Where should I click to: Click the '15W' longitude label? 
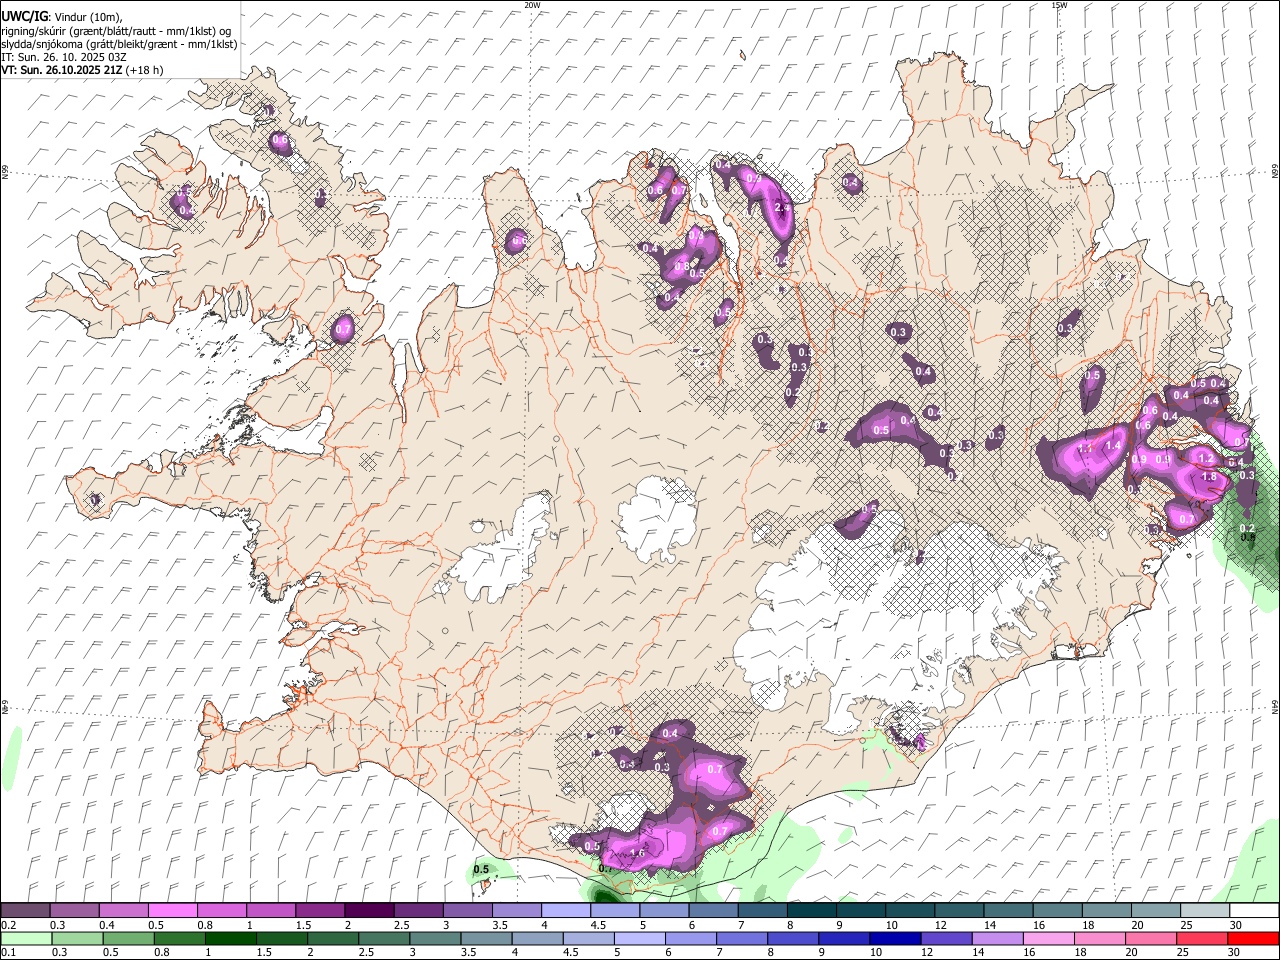click(1059, 5)
